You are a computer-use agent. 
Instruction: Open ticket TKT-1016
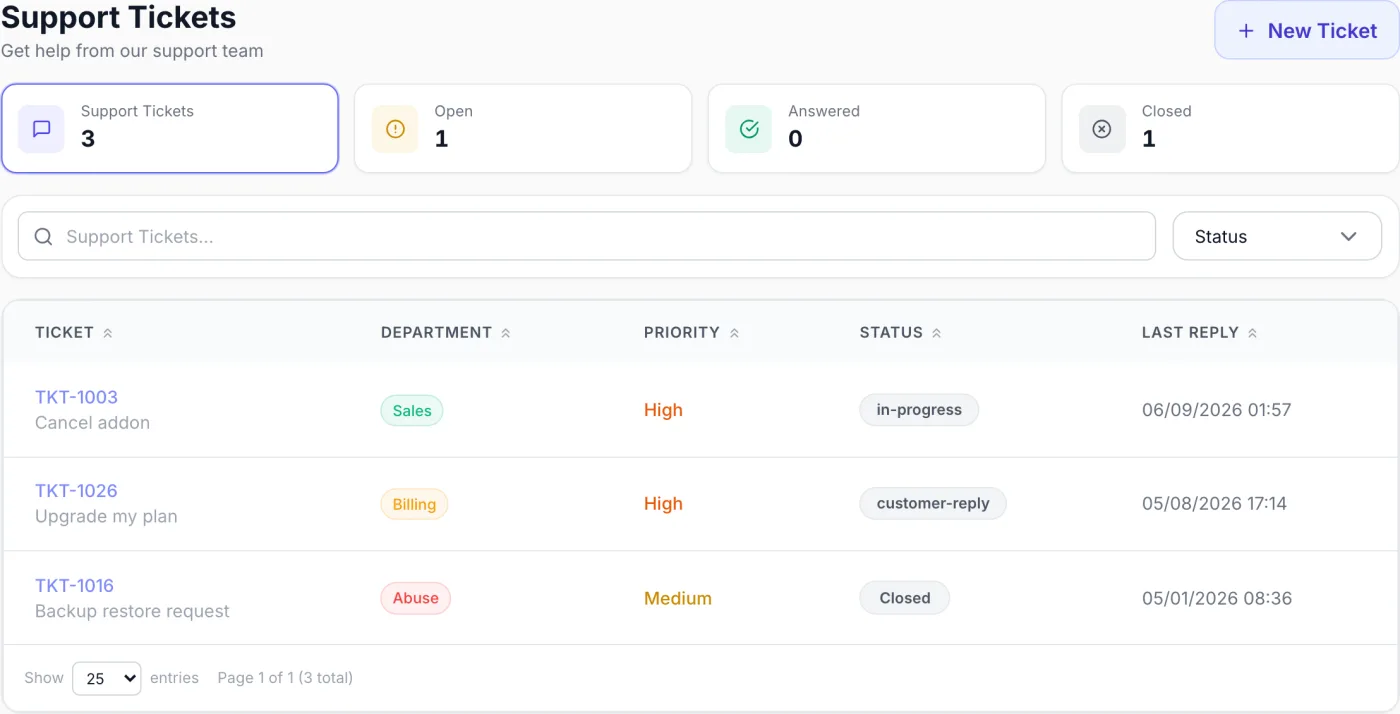74,585
